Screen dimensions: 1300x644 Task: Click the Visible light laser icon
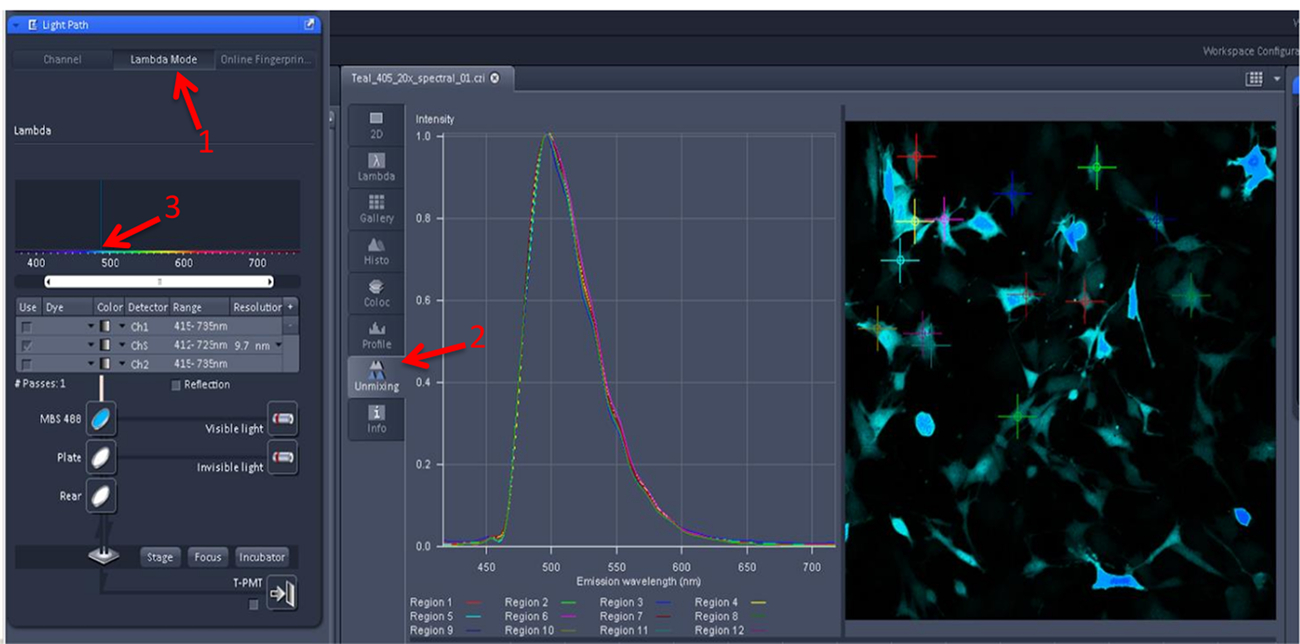point(283,419)
